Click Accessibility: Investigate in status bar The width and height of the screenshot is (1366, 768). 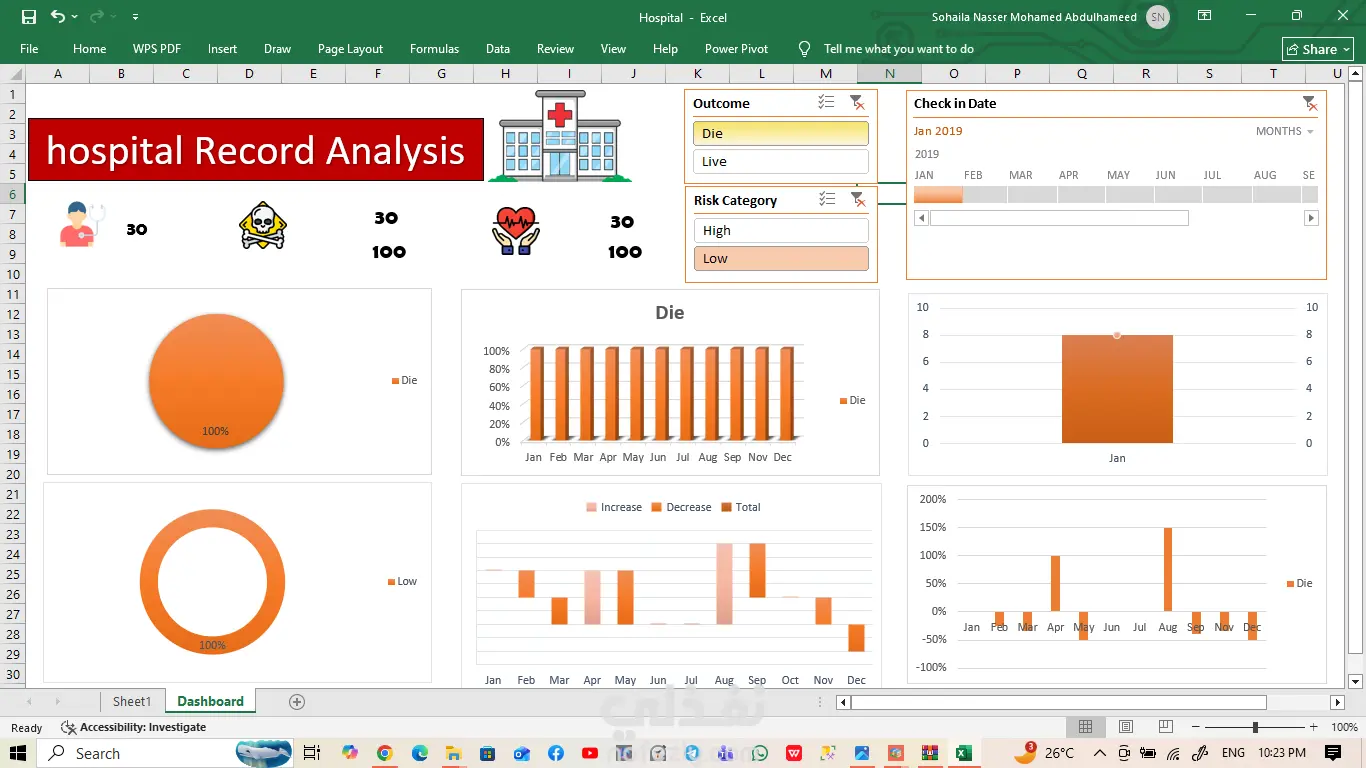[x=134, y=728]
